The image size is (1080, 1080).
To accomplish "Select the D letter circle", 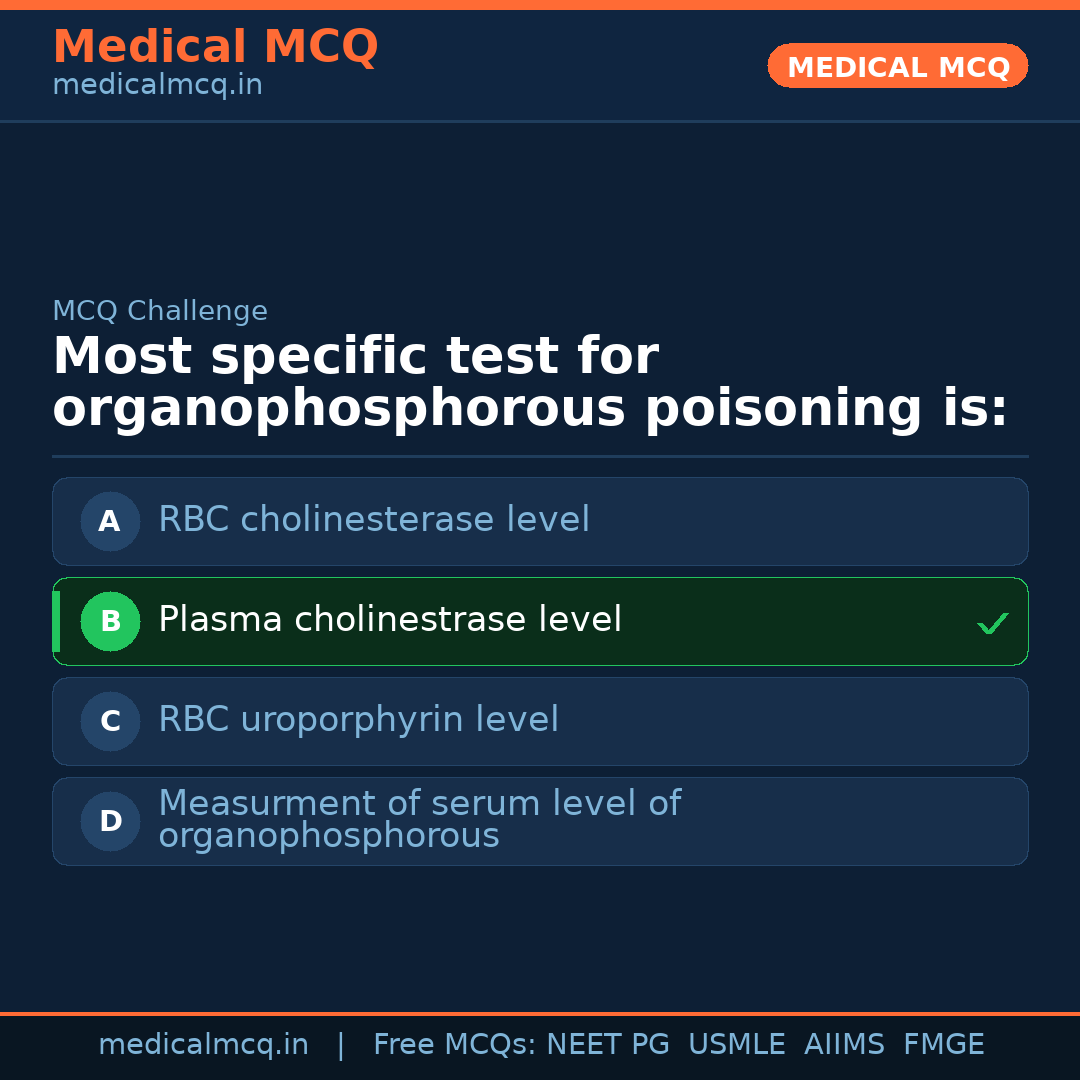I will tap(110, 821).
